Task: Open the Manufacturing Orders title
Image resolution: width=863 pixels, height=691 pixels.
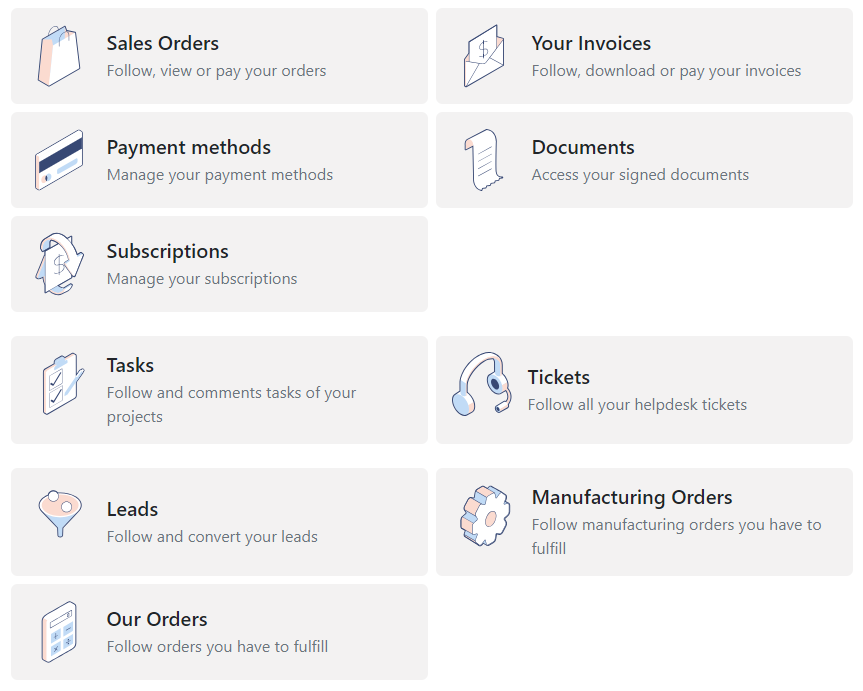Action: [632, 497]
